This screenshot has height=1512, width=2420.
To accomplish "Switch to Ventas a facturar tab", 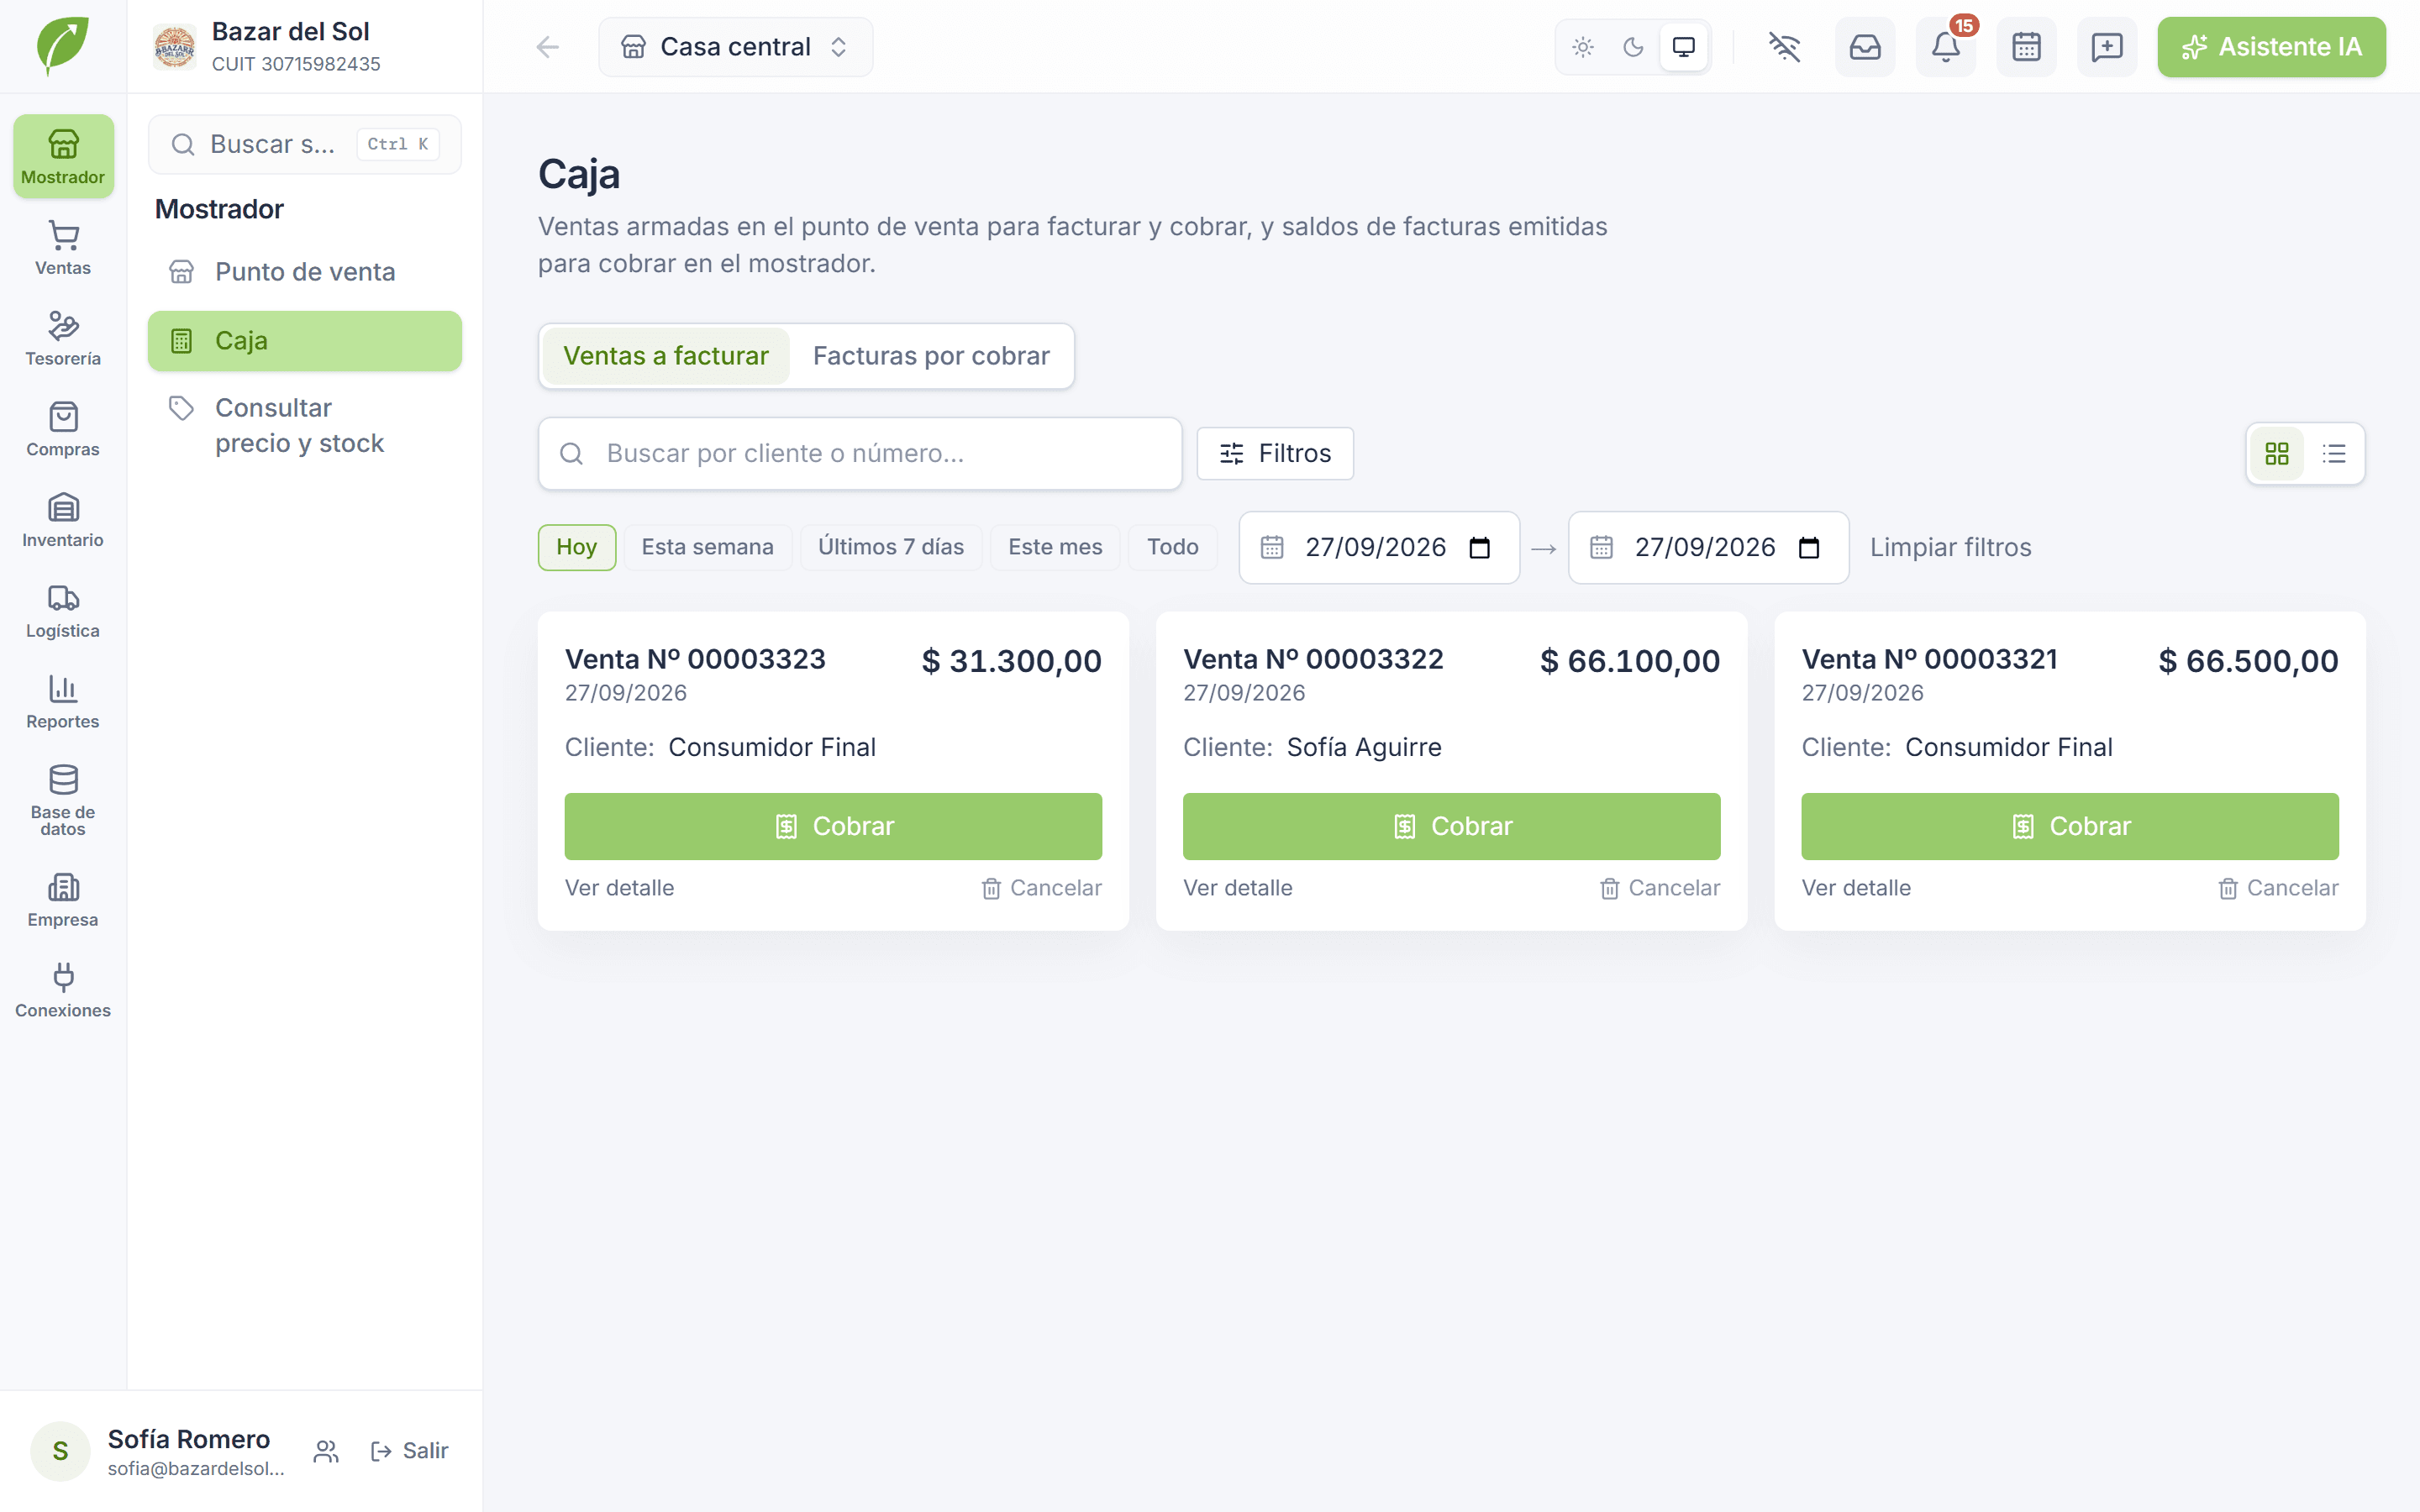I will point(666,356).
